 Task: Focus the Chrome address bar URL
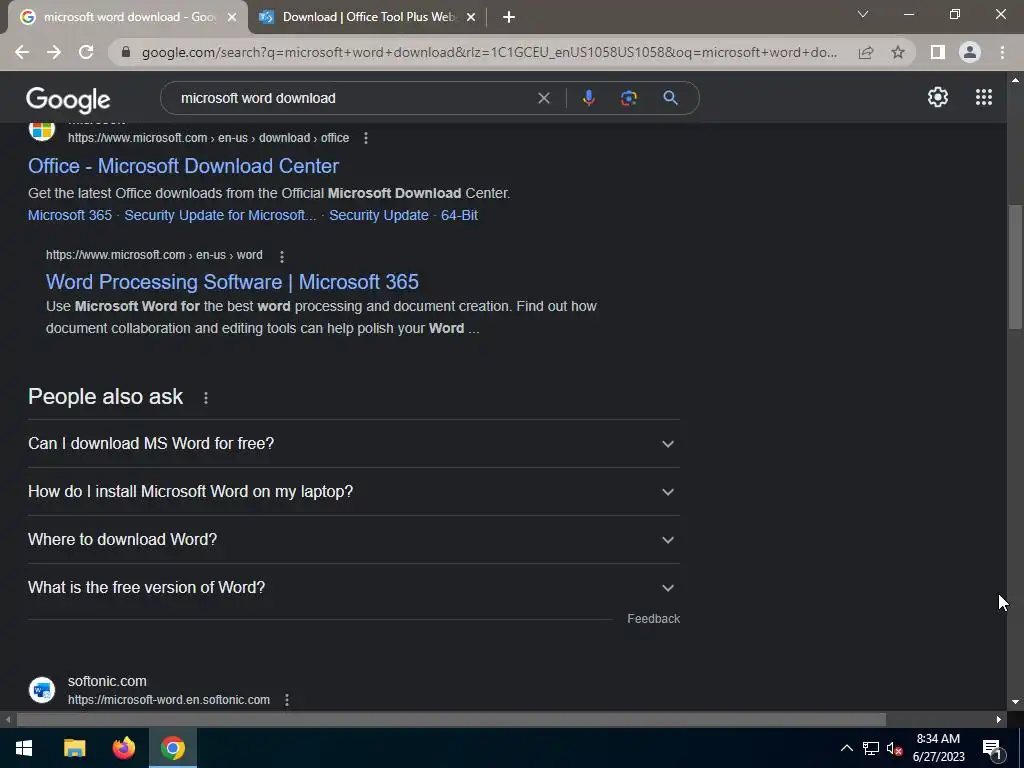point(488,52)
